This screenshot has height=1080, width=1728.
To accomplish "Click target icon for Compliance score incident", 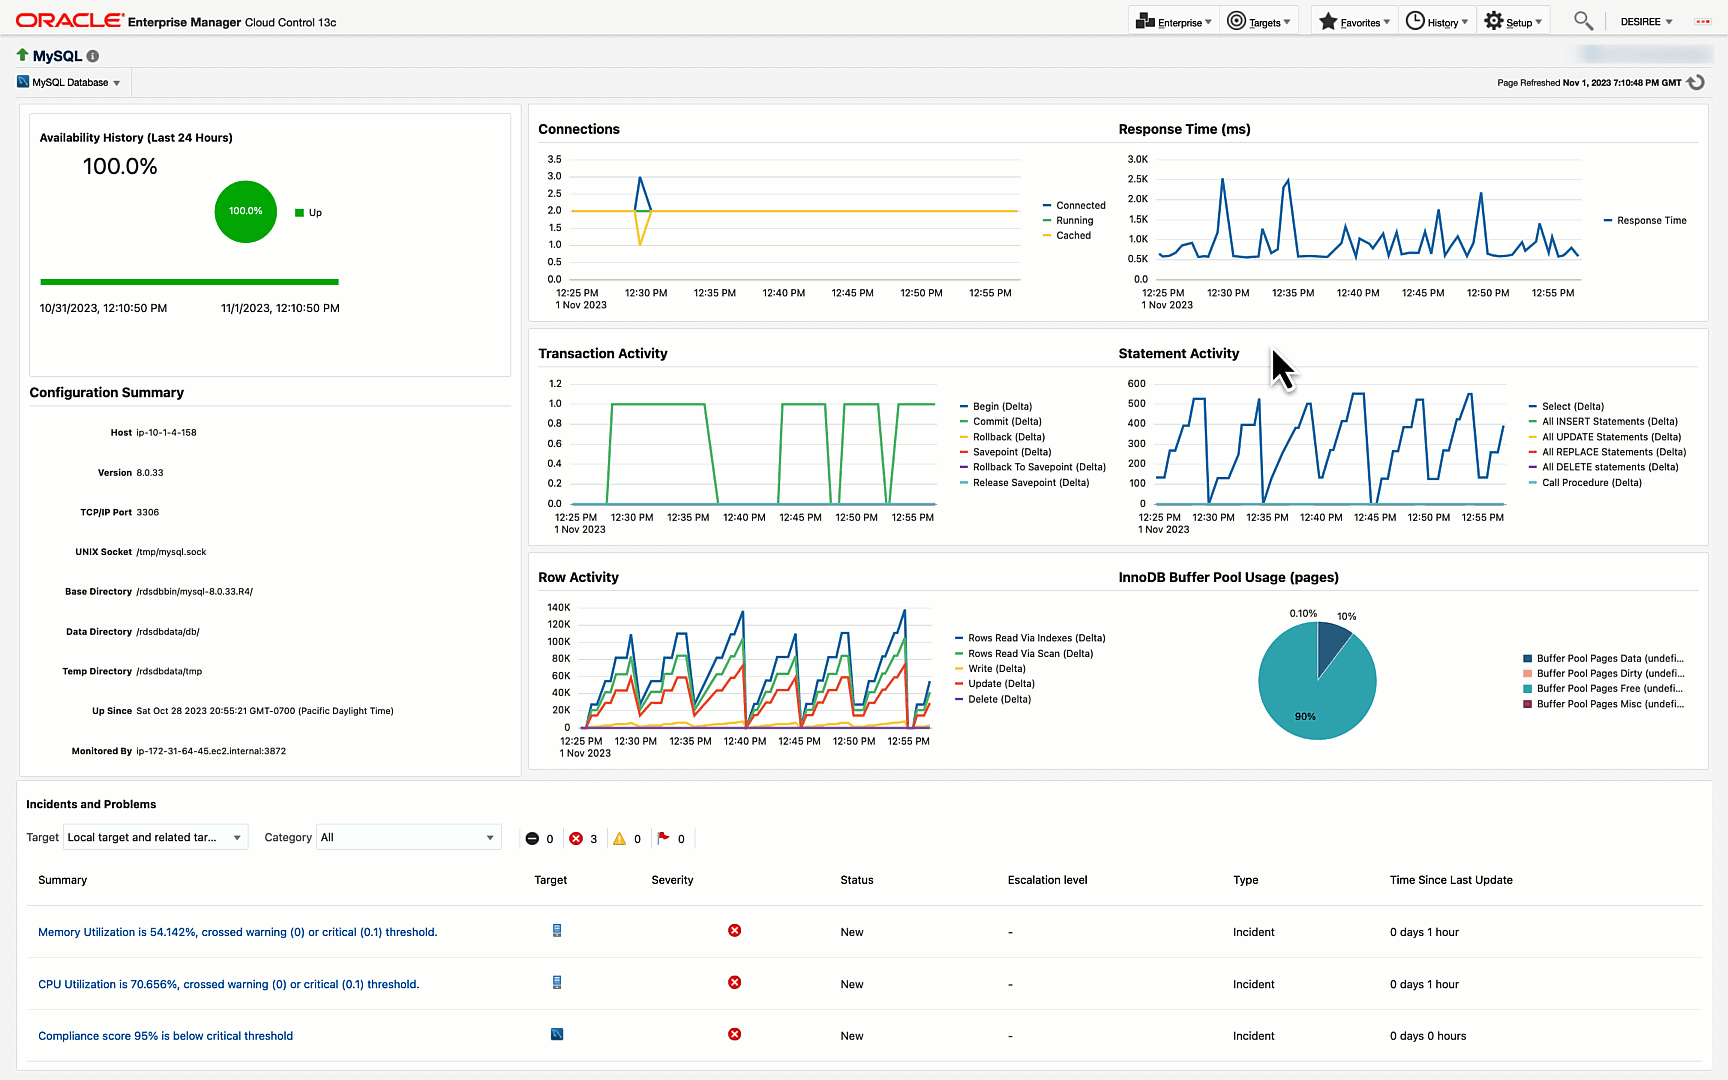I will (x=557, y=1035).
